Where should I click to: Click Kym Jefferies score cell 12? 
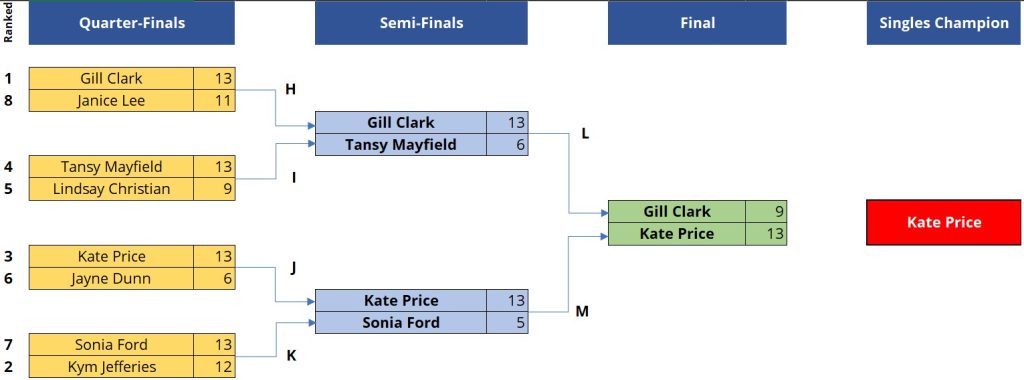click(x=214, y=367)
